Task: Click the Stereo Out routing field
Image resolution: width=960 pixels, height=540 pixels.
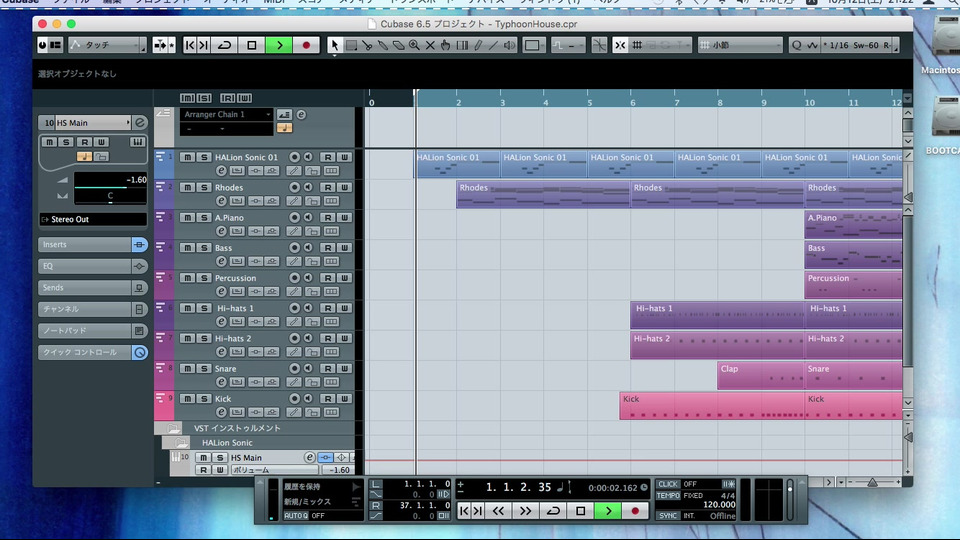Action: [x=93, y=219]
